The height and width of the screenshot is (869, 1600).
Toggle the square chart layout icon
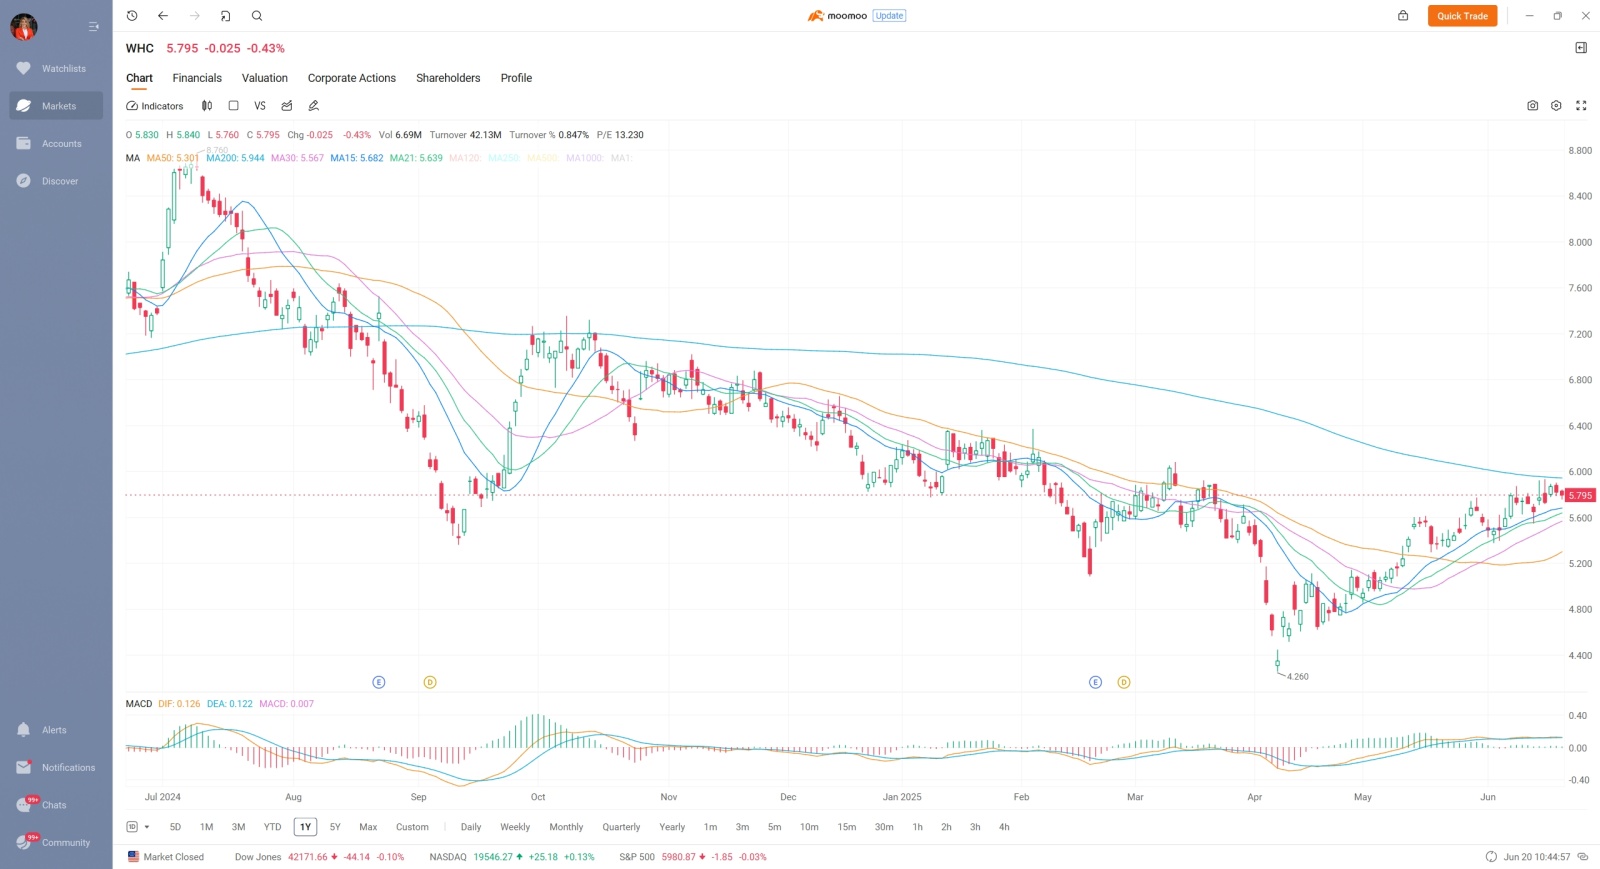click(x=233, y=106)
